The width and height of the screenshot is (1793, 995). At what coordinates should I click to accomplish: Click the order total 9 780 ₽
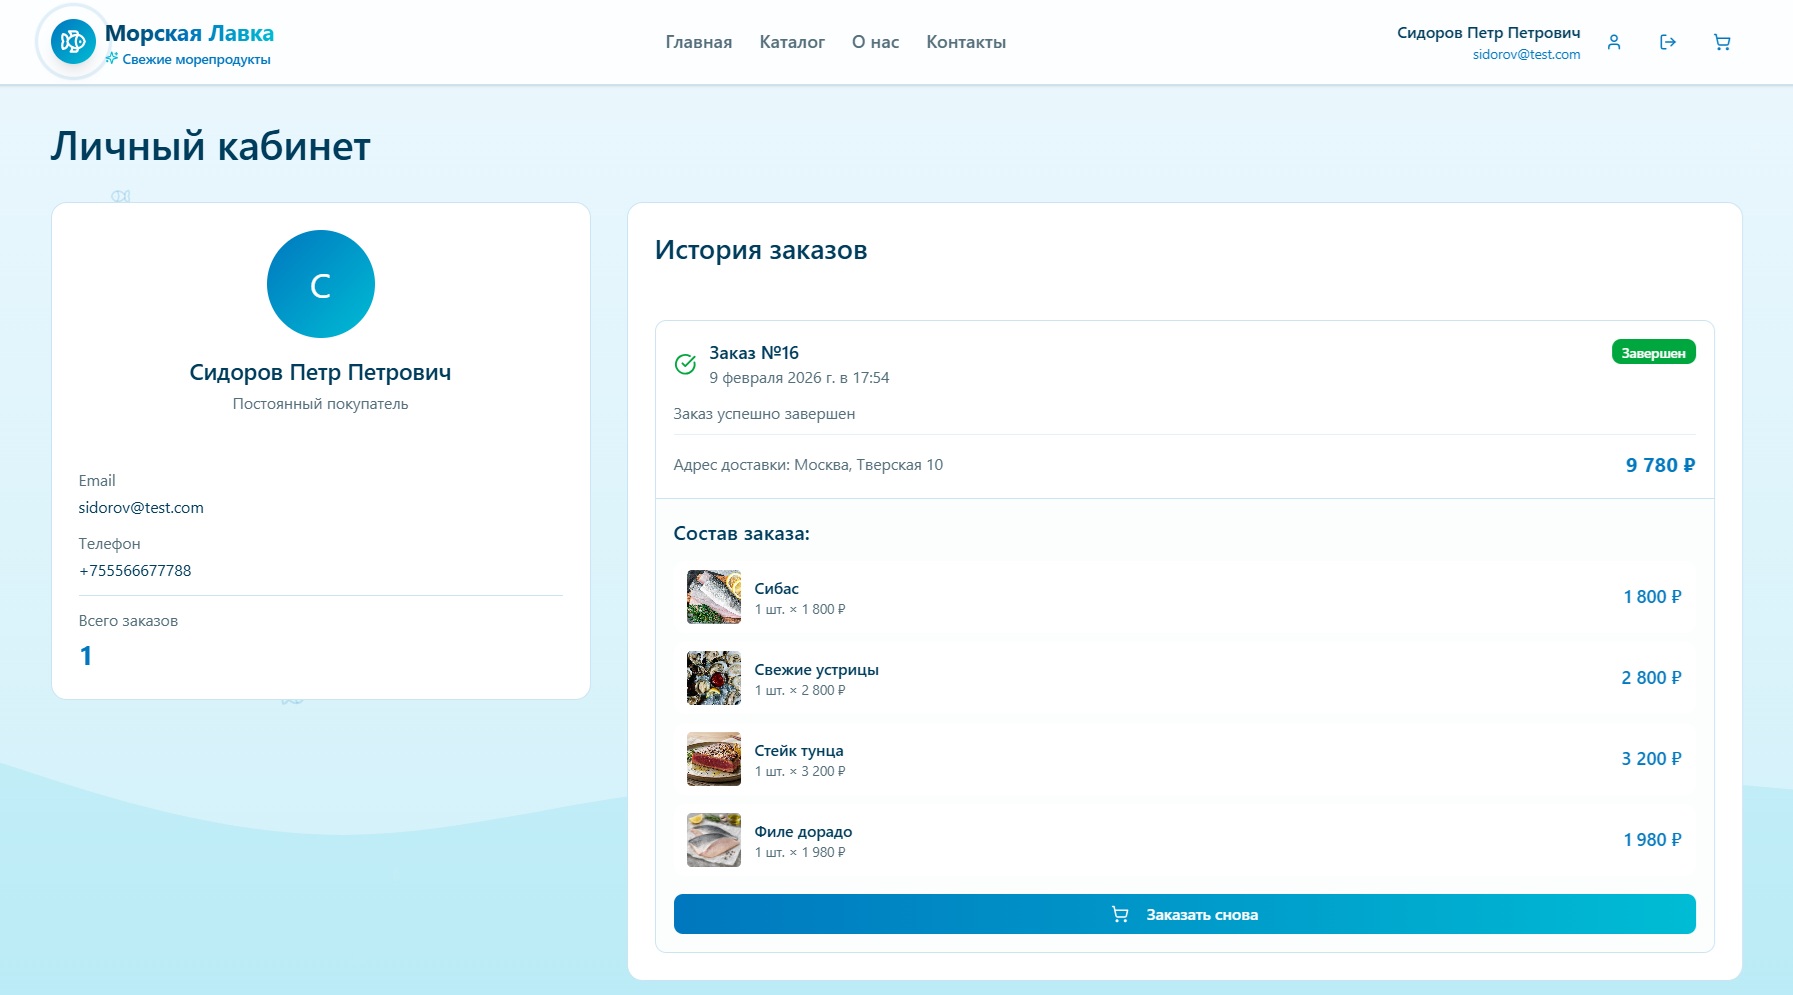point(1660,465)
